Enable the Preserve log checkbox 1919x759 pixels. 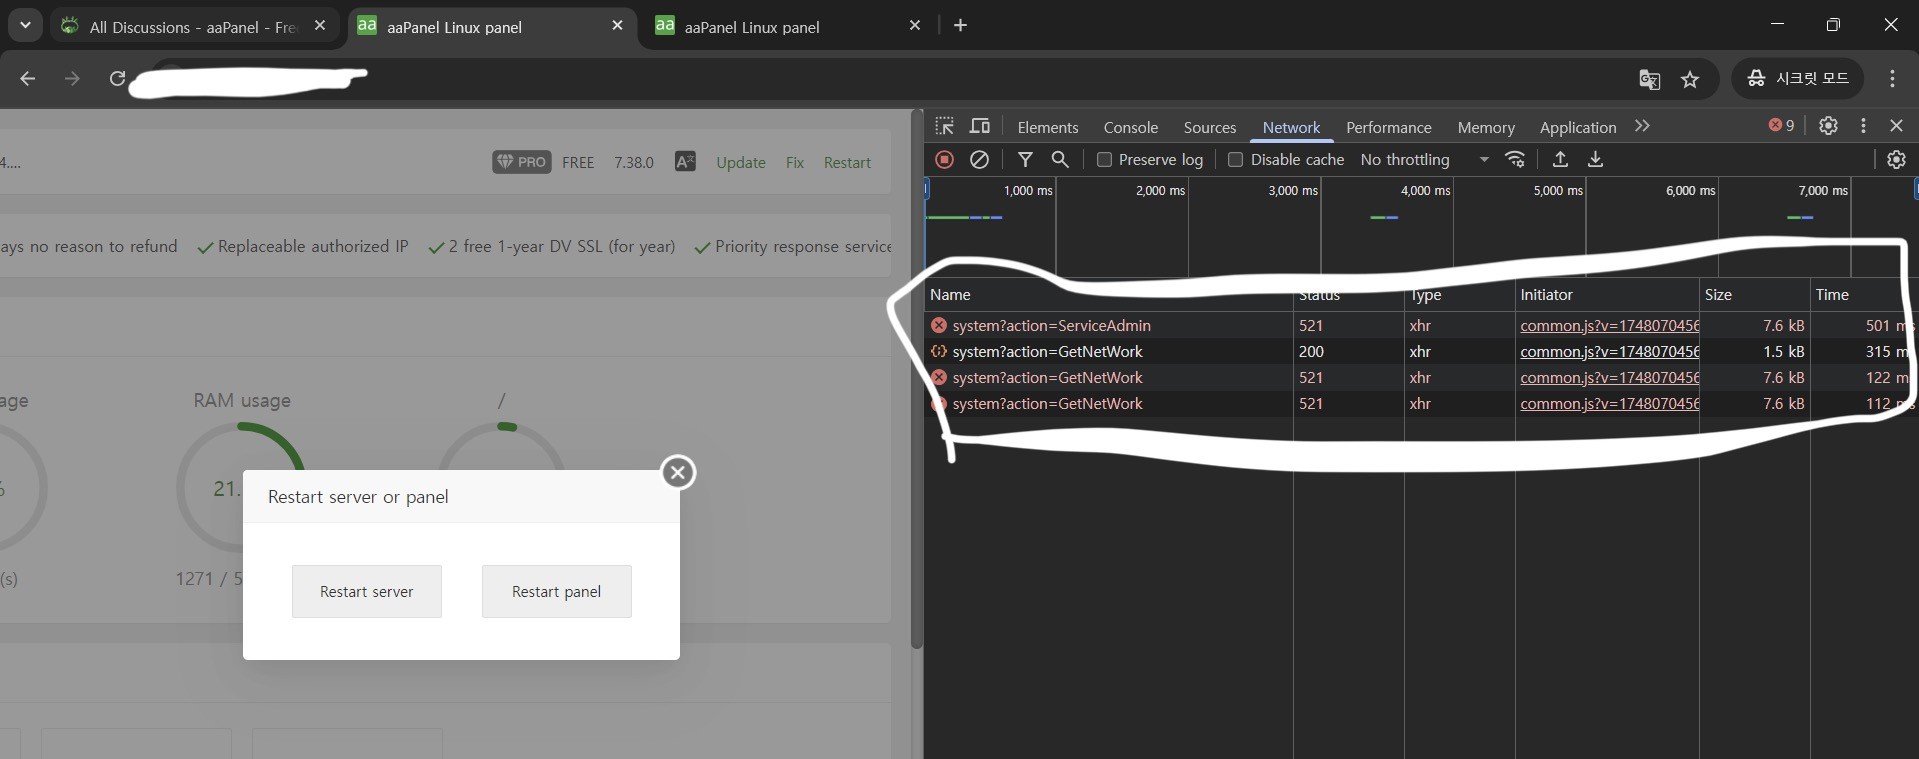pos(1105,160)
